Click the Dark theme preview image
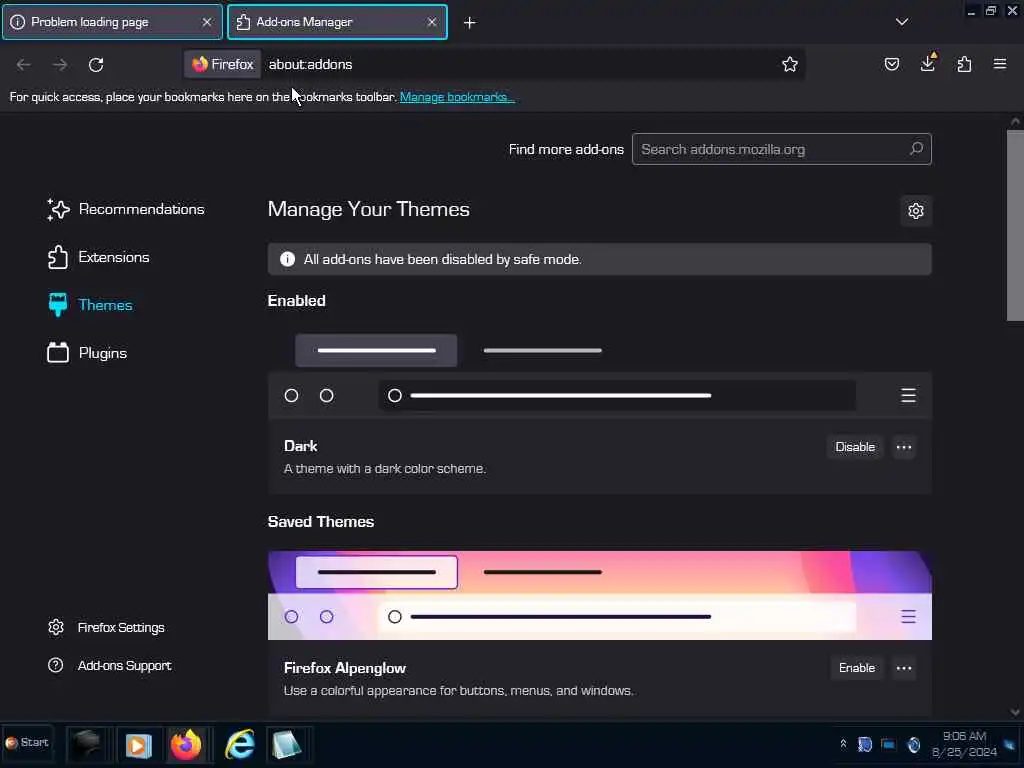This screenshot has height=768, width=1024. (x=600, y=374)
